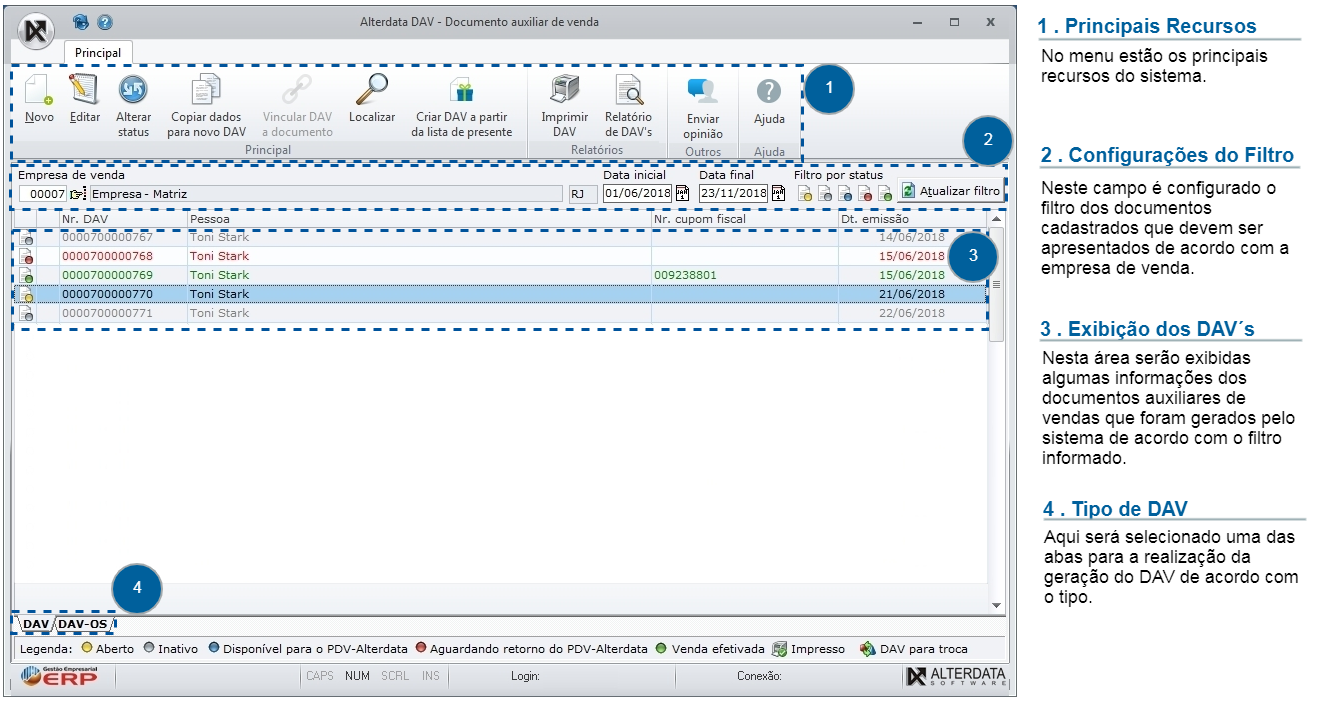Click the Enviar opinião icon
1330x717 pixels.
click(703, 92)
